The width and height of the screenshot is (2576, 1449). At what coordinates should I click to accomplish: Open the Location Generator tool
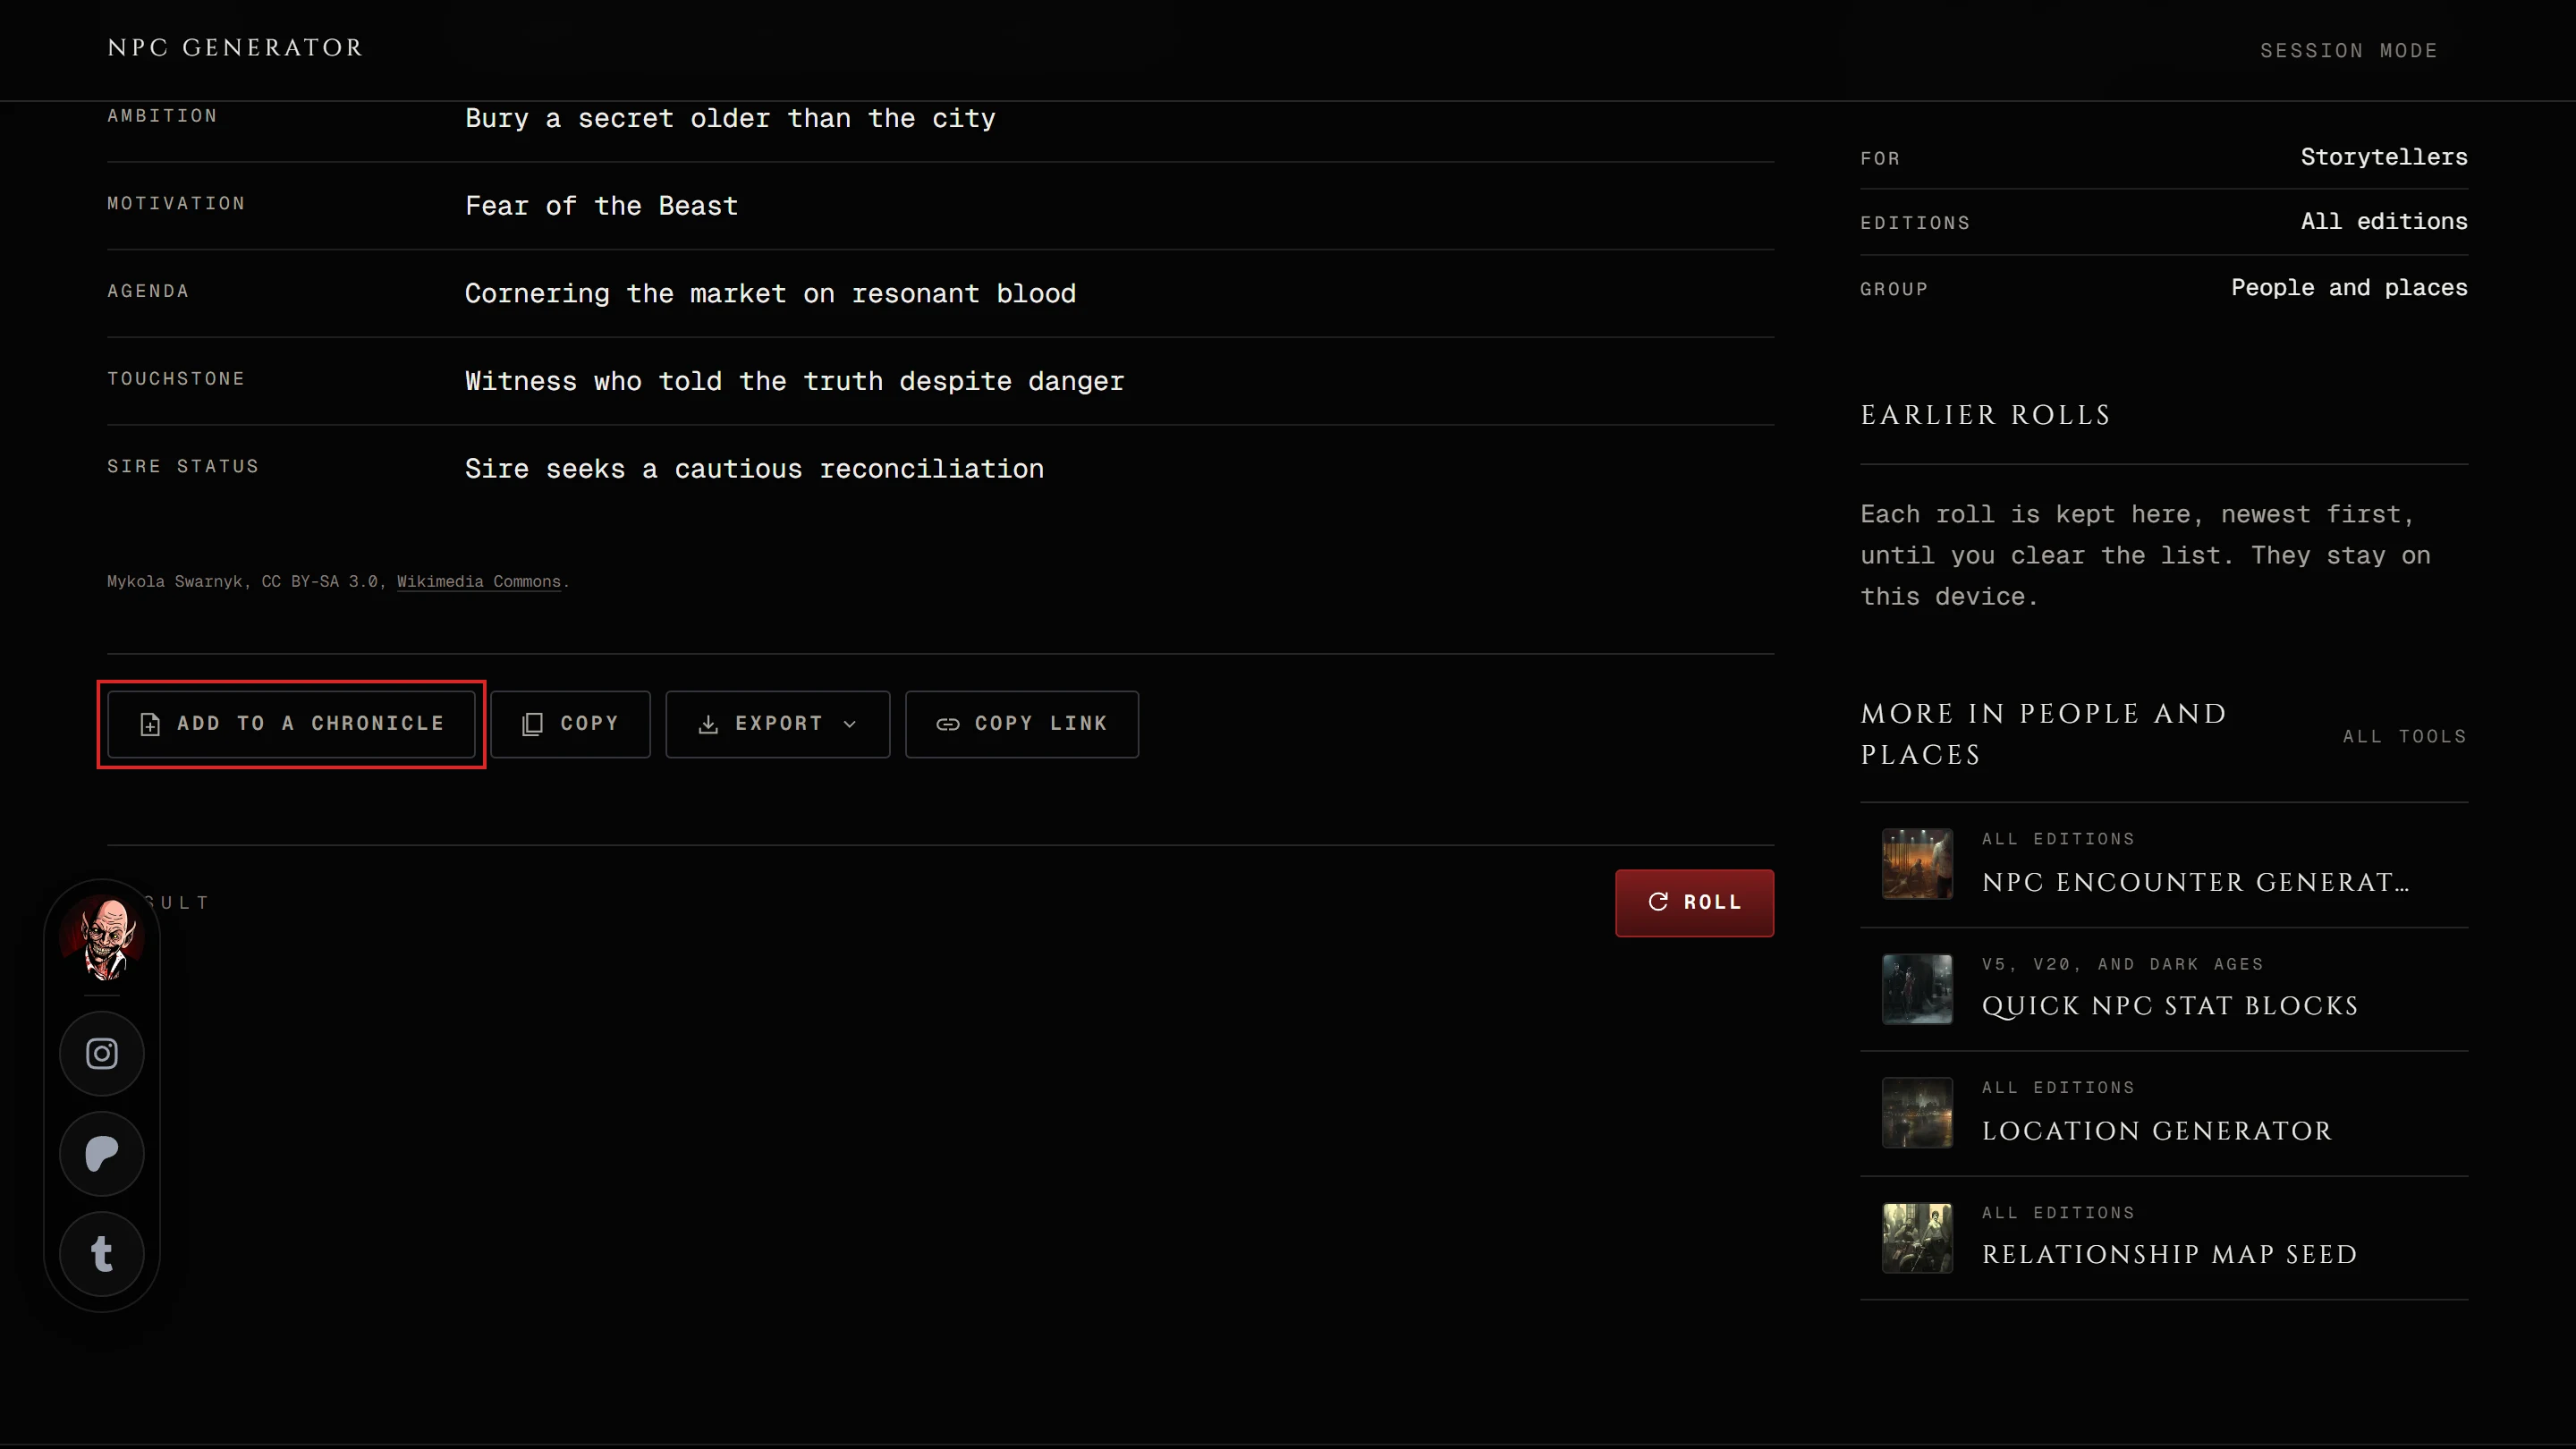(2164, 1112)
